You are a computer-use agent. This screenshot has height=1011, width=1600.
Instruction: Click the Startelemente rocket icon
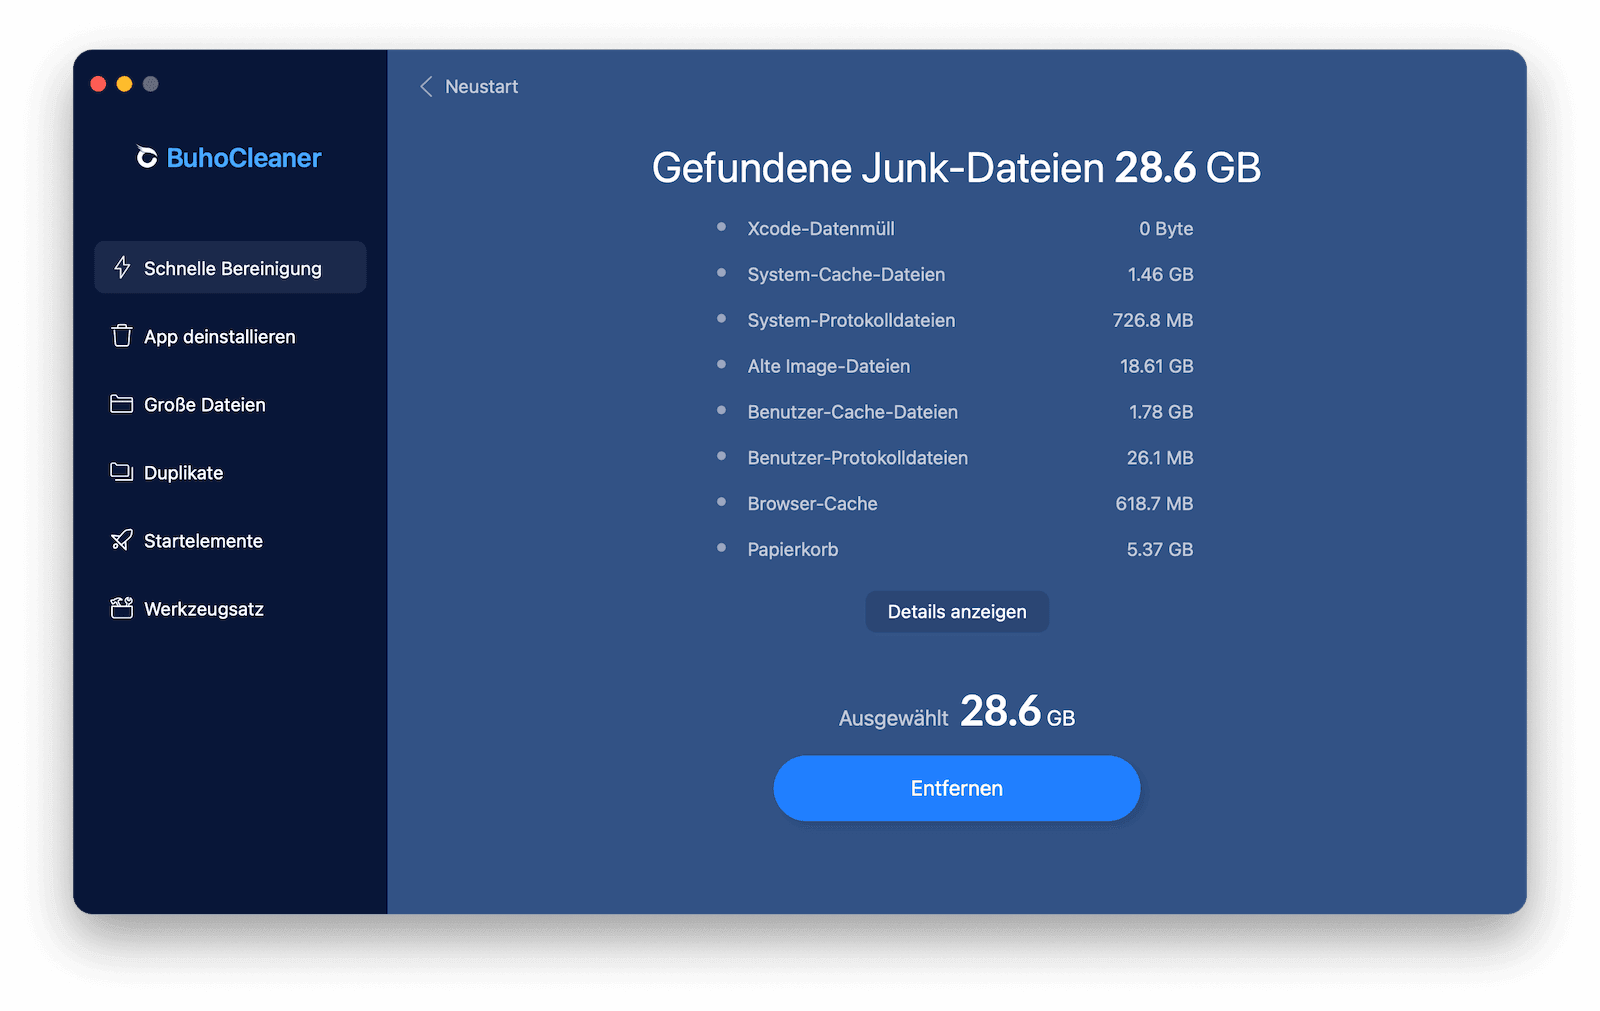pyautogui.click(x=121, y=540)
